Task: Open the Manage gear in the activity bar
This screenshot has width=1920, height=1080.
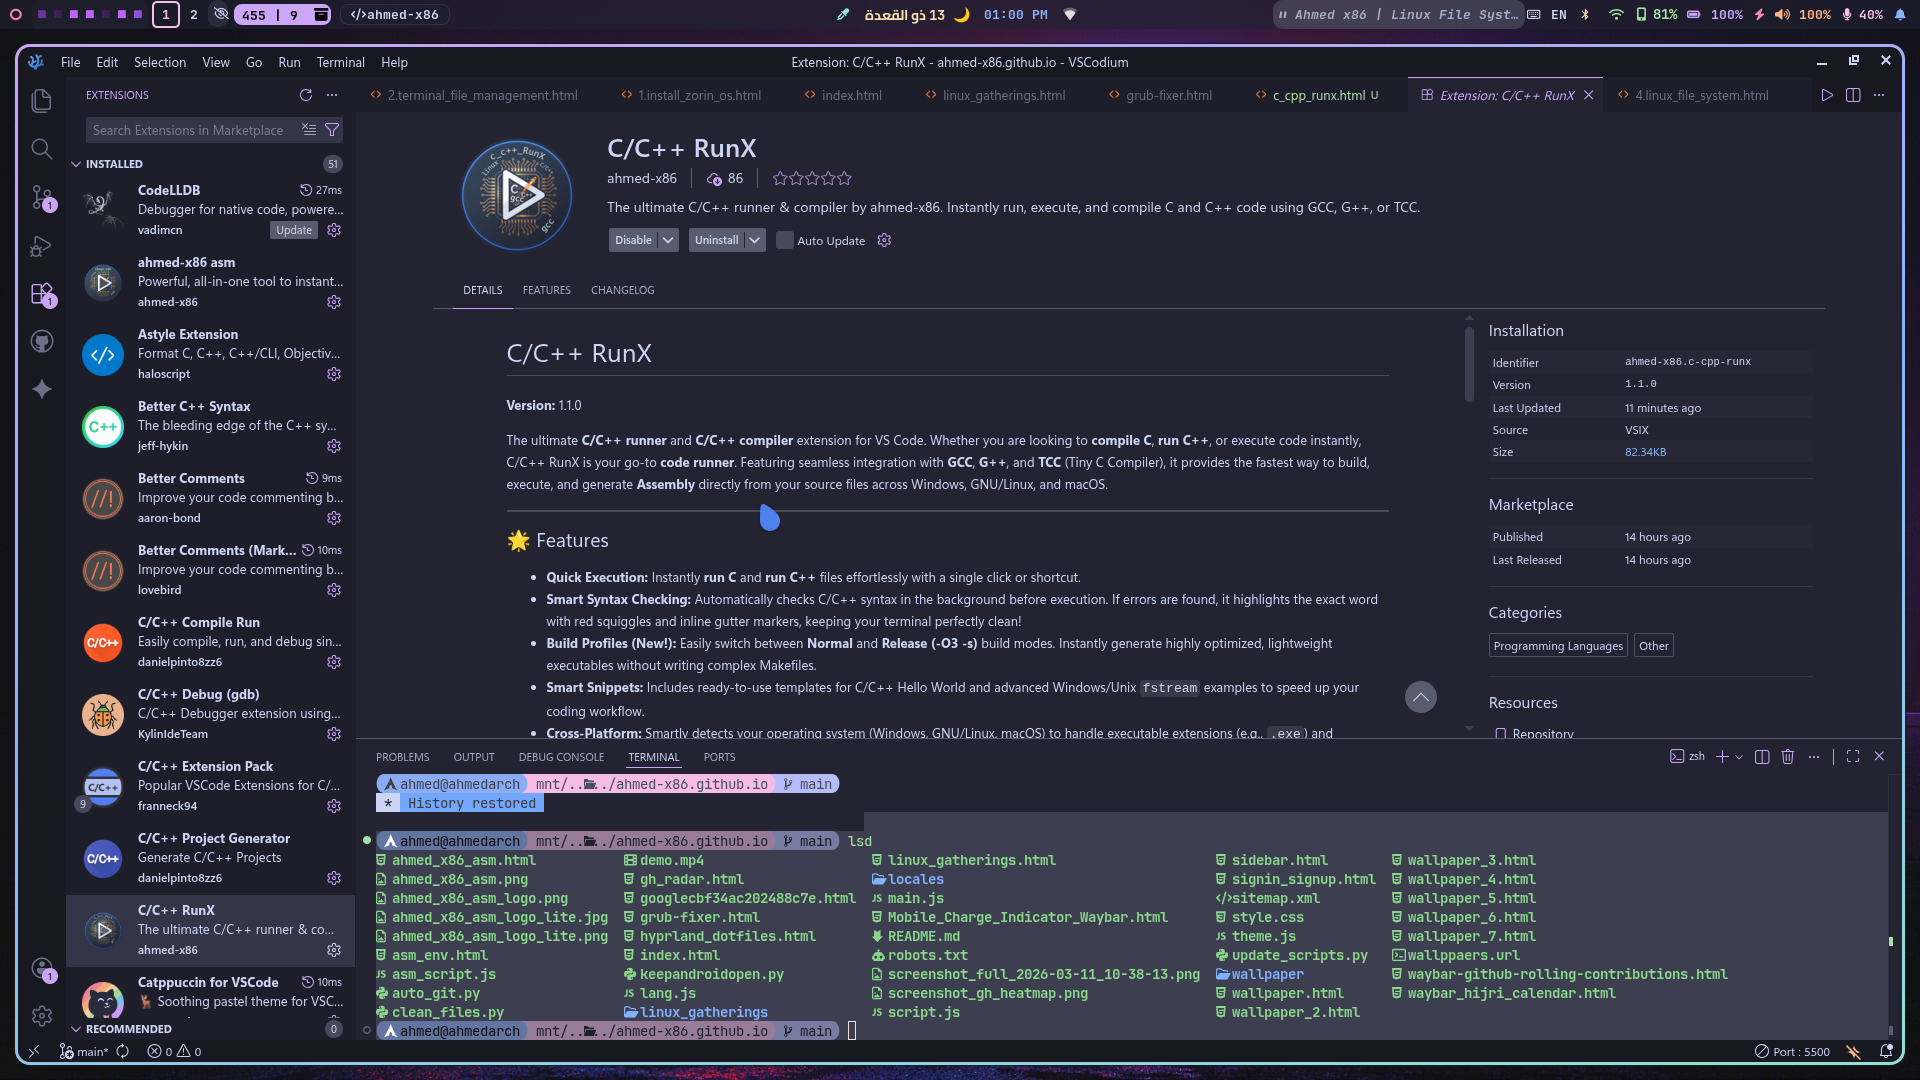Action: [41, 1016]
